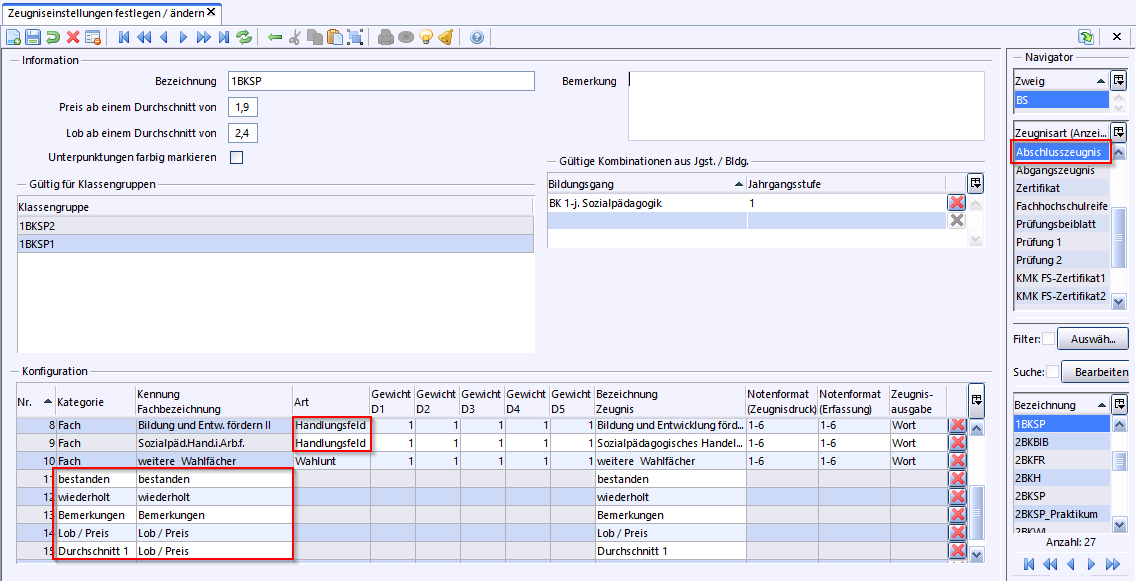The height and width of the screenshot is (581, 1136).
Task: Save changes with the floppy disk icon
Action: (33, 37)
